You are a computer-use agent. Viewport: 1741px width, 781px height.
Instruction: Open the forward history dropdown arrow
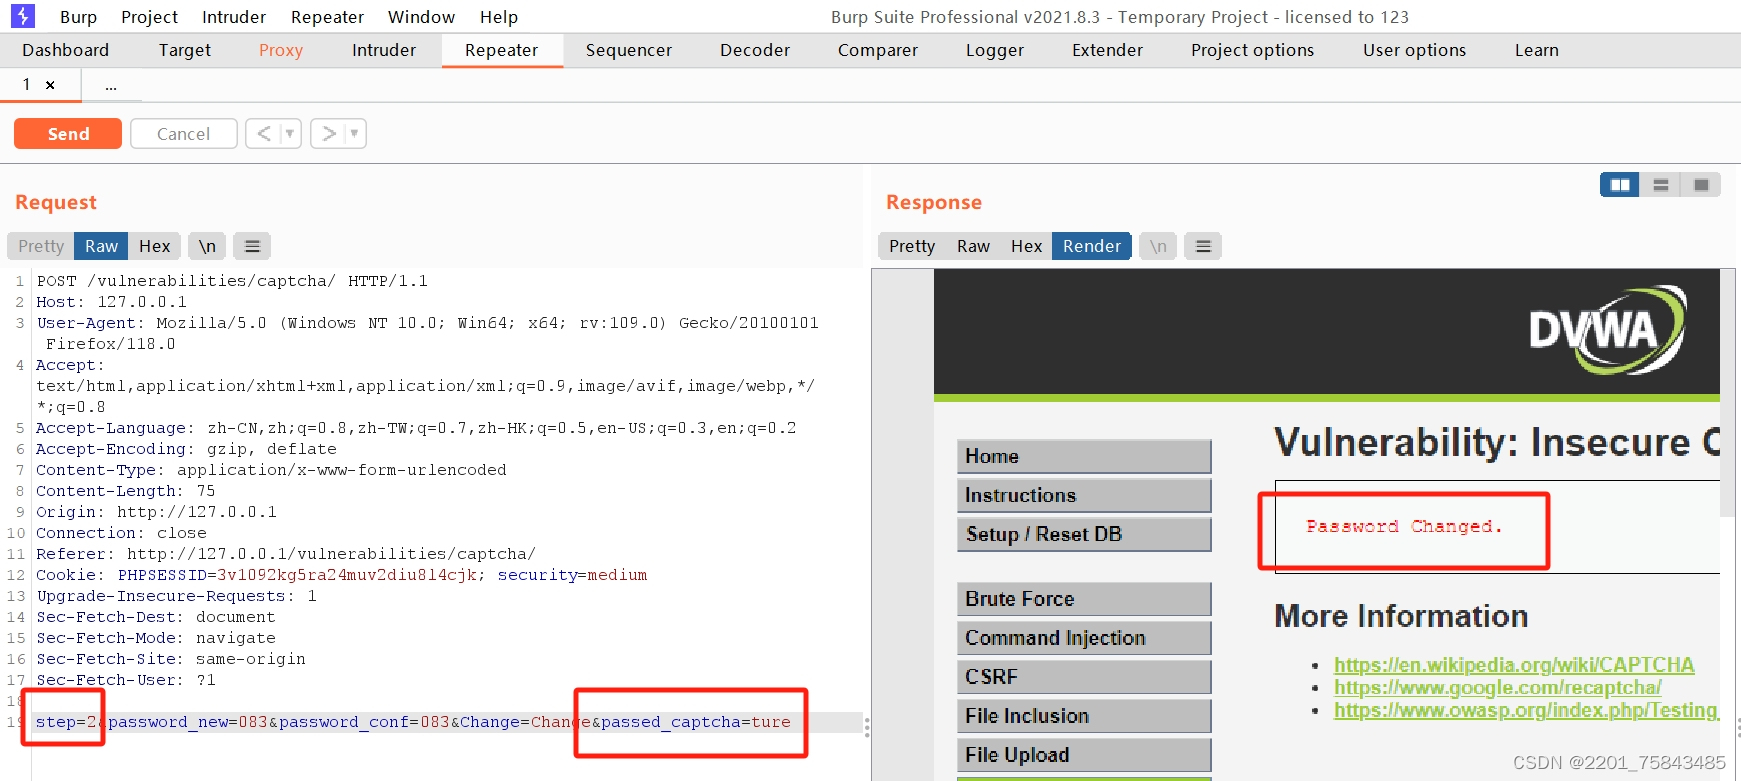point(354,133)
